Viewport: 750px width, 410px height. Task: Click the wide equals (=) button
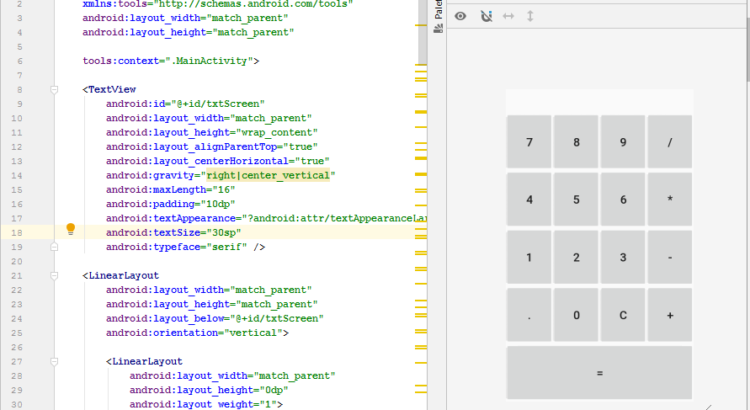pos(599,373)
